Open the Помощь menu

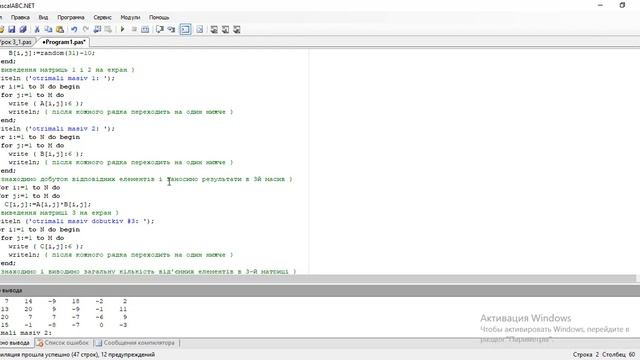(159, 17)
